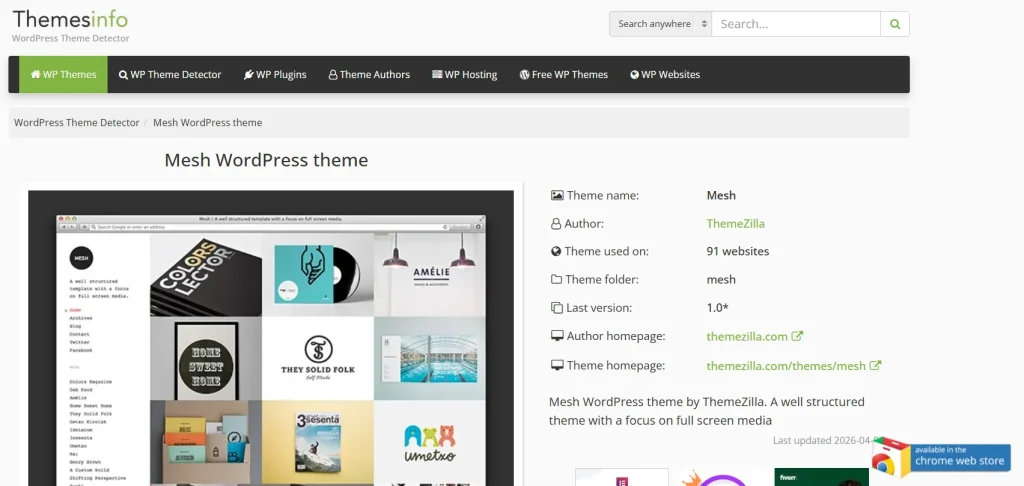This screenshot has width=1024, height=486.
Task: Open the WP Hosting menu item
Action: [464, 74]
